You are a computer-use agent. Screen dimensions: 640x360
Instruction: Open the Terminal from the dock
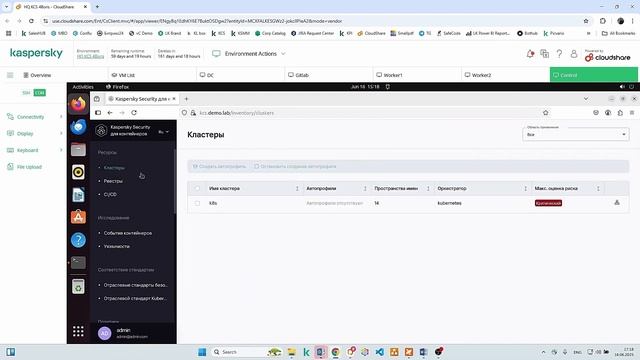pos(78,262)
